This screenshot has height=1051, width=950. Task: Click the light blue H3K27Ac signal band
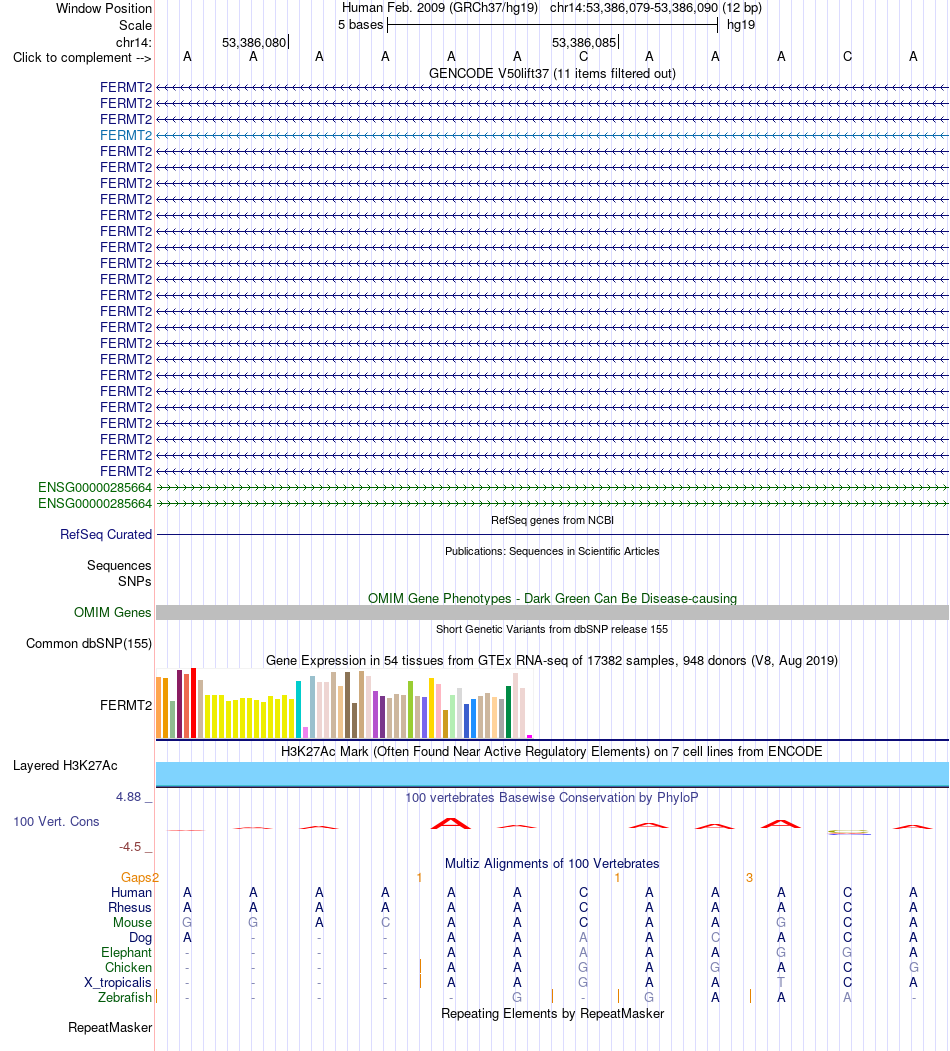click(552, 774)
